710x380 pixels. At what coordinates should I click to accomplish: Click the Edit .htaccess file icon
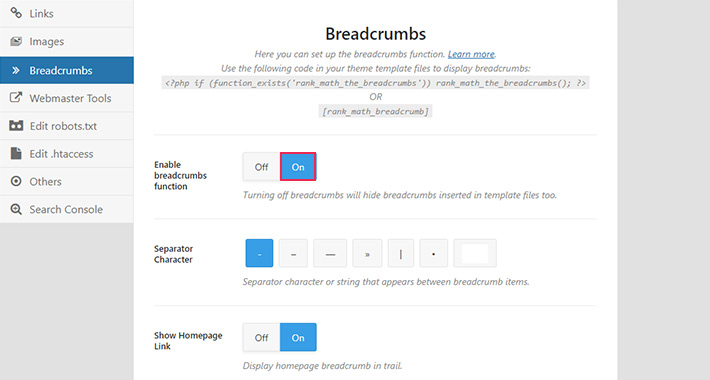tap(16, 154)
